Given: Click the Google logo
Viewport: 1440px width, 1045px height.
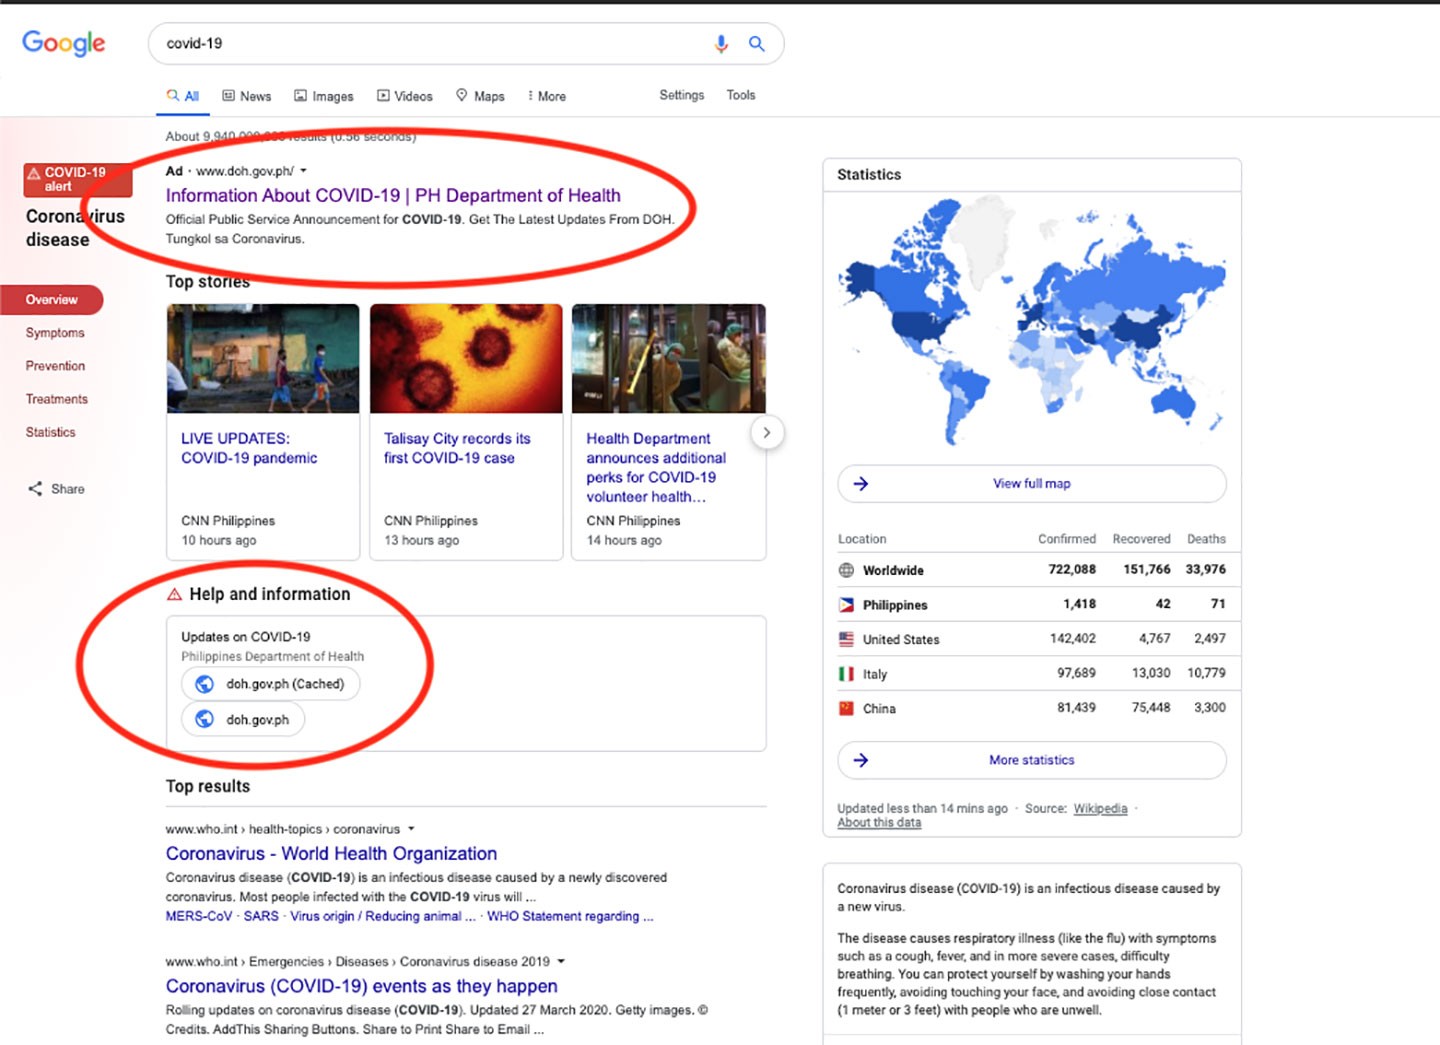Looking at the screenshot, I should pyautogui.click(x=64, y=43).
